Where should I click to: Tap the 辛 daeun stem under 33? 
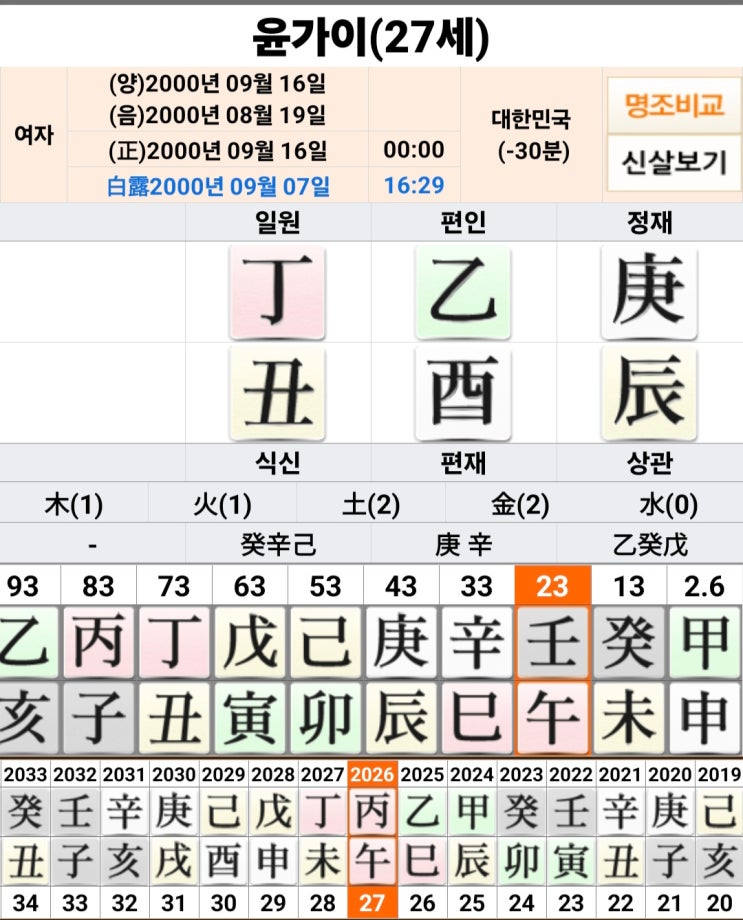[477, 642]
